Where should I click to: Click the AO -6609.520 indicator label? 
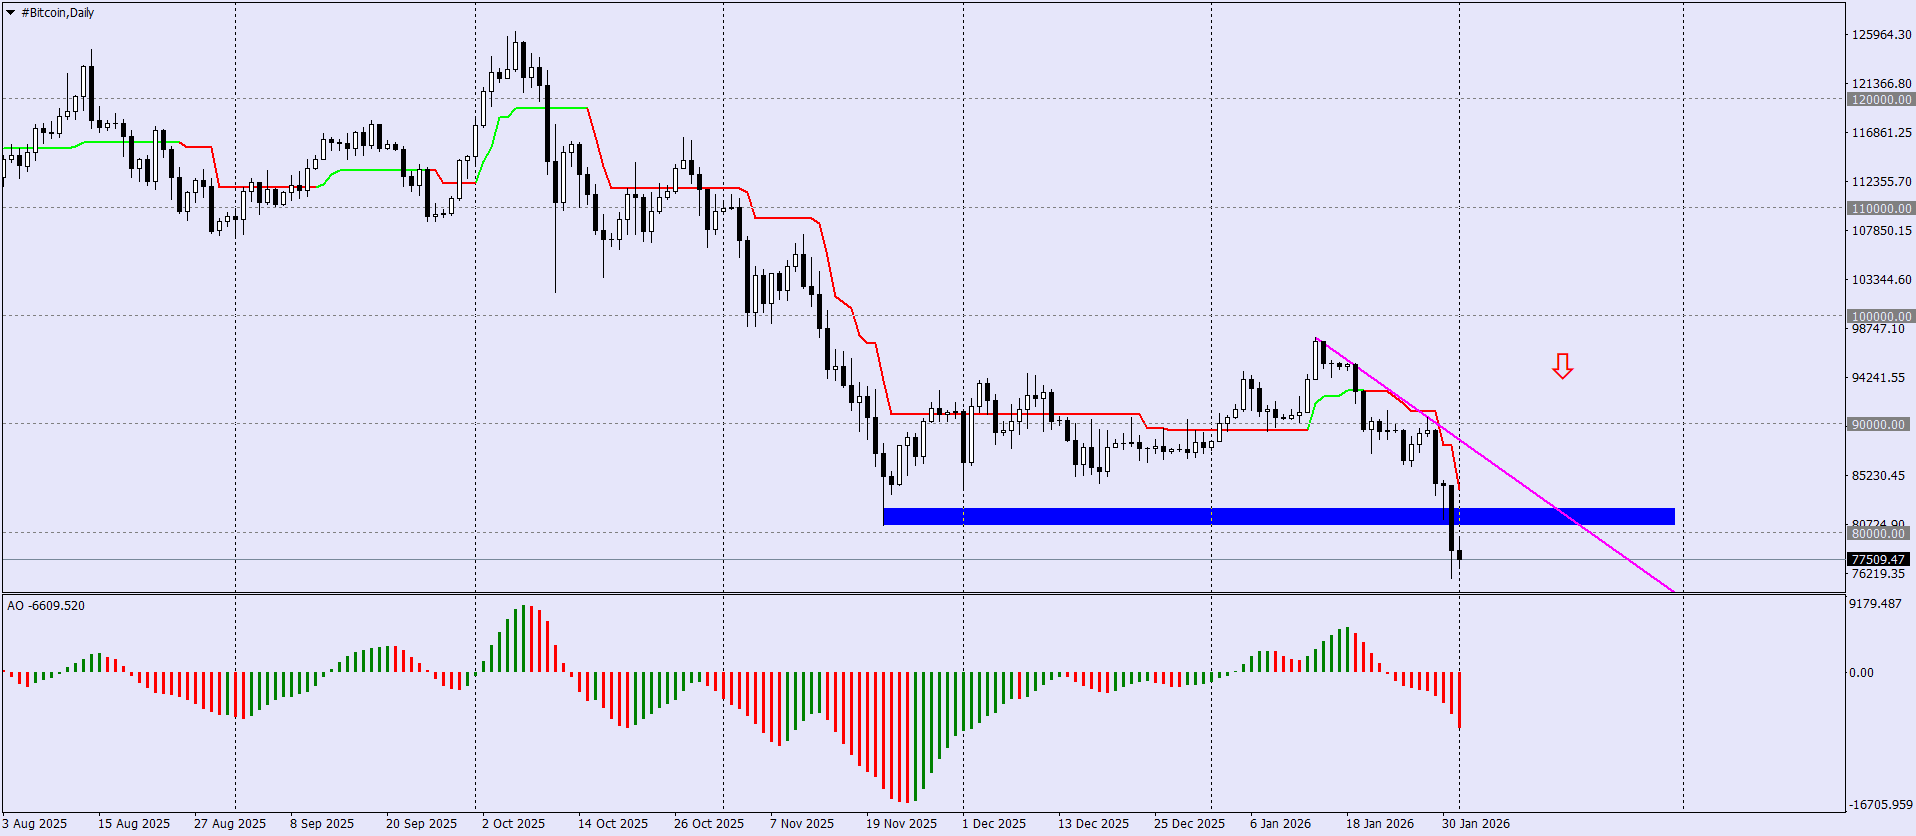tap(46, 605)
